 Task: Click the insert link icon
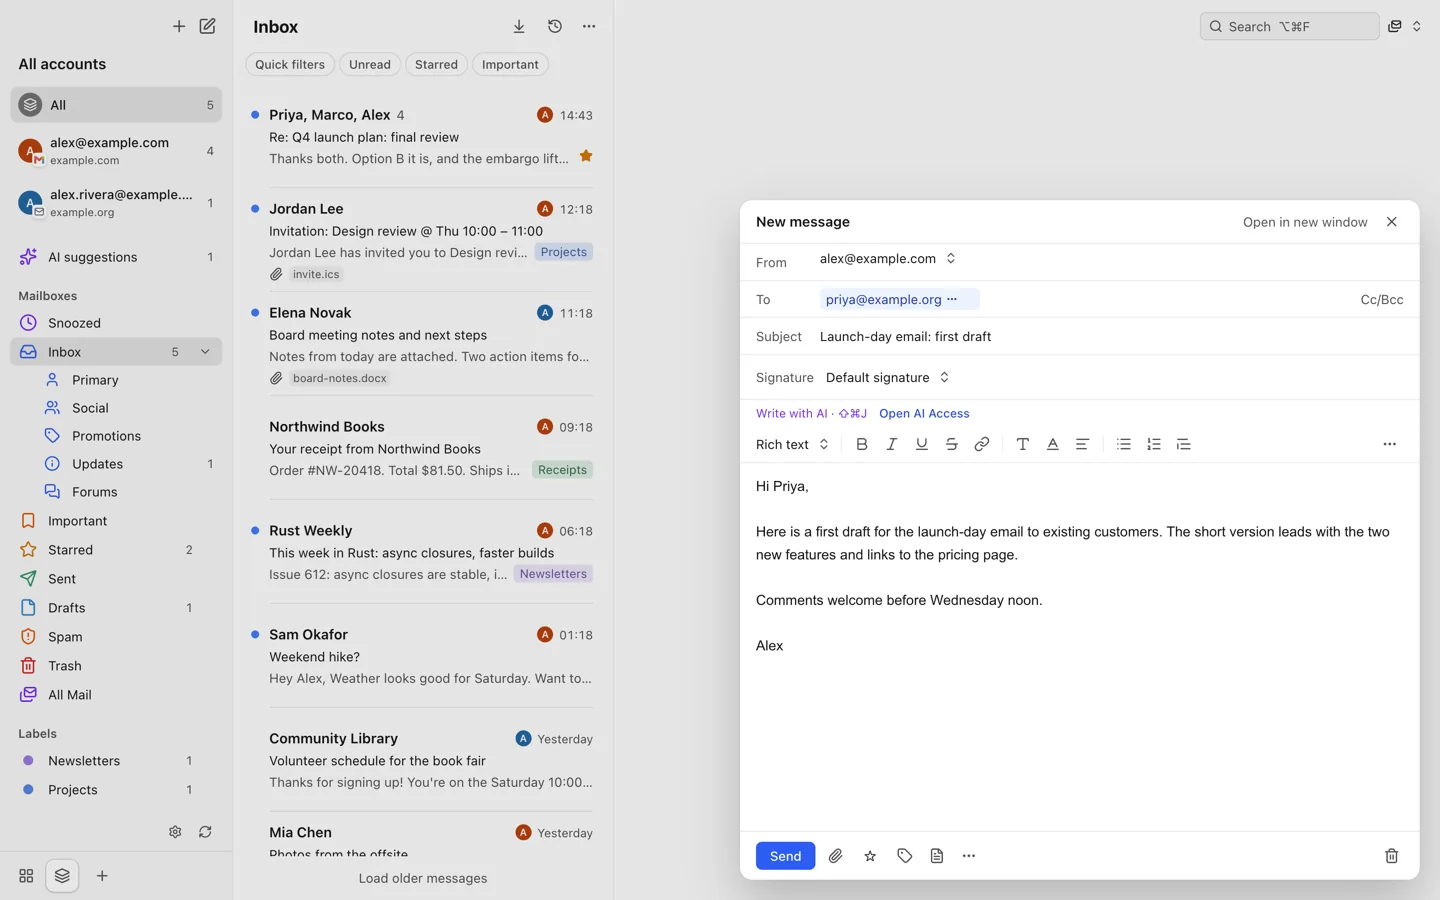pos(982,444)
